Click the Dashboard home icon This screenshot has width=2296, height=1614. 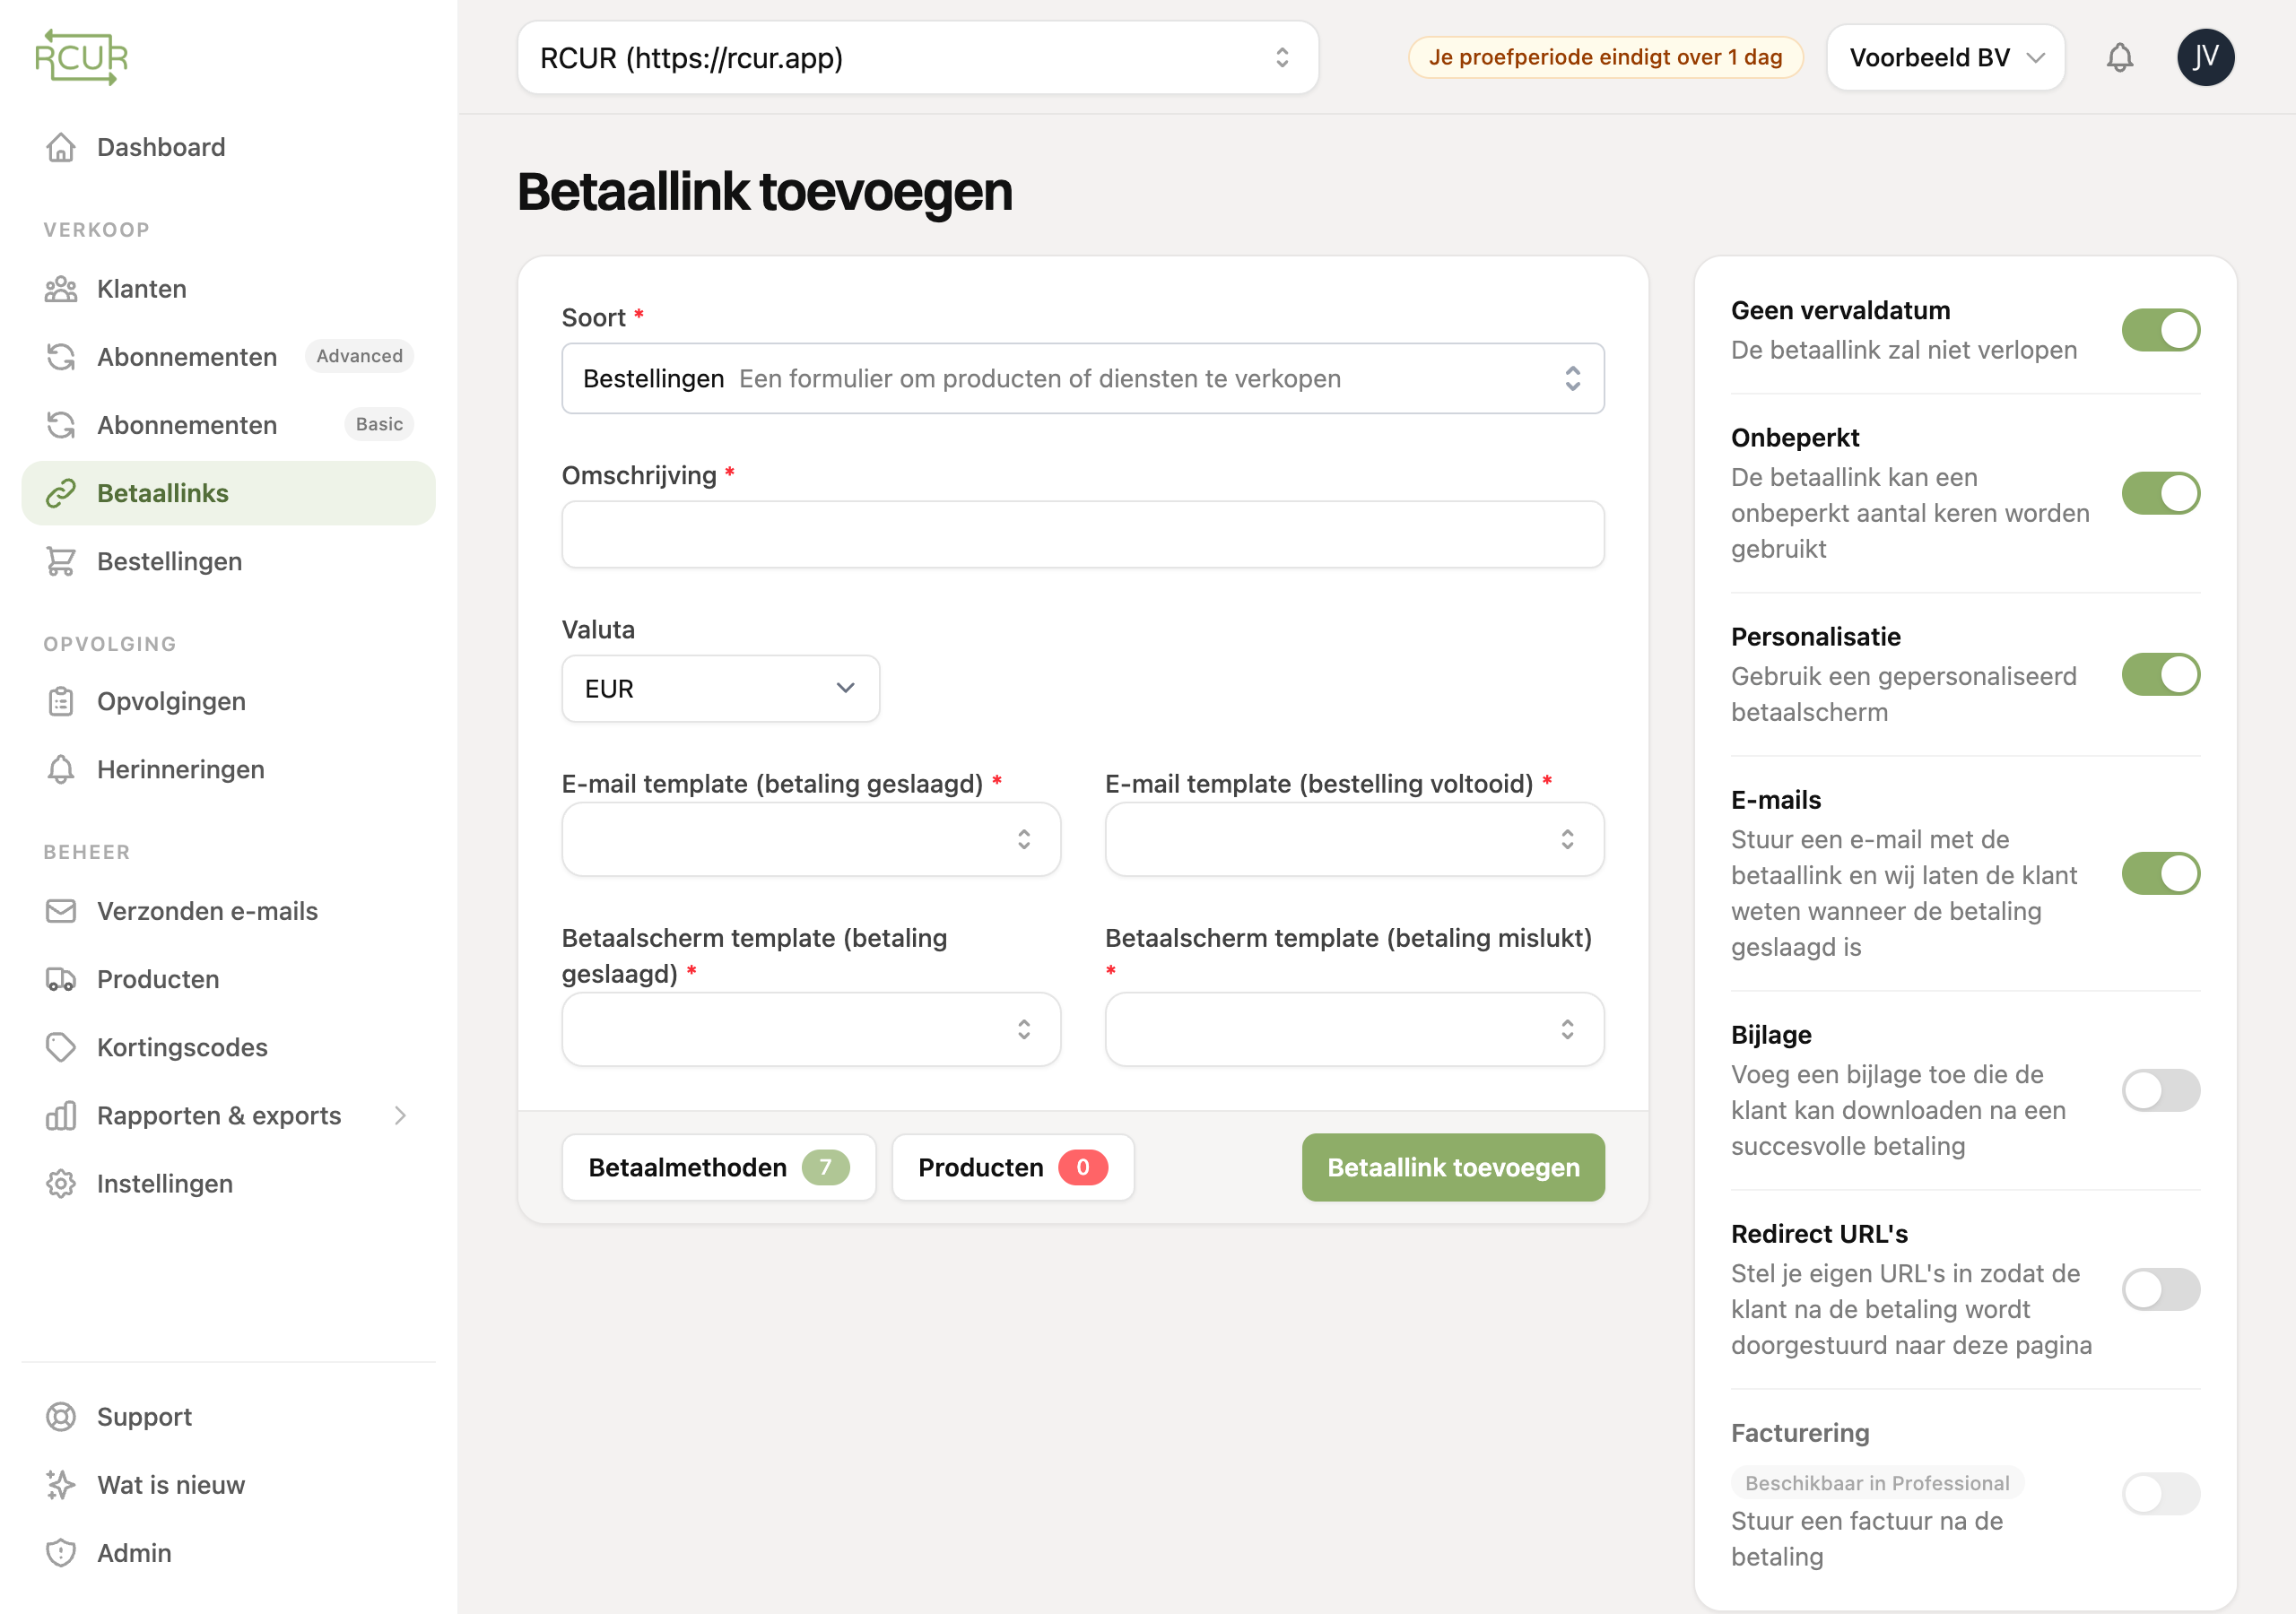coord(61,147)
